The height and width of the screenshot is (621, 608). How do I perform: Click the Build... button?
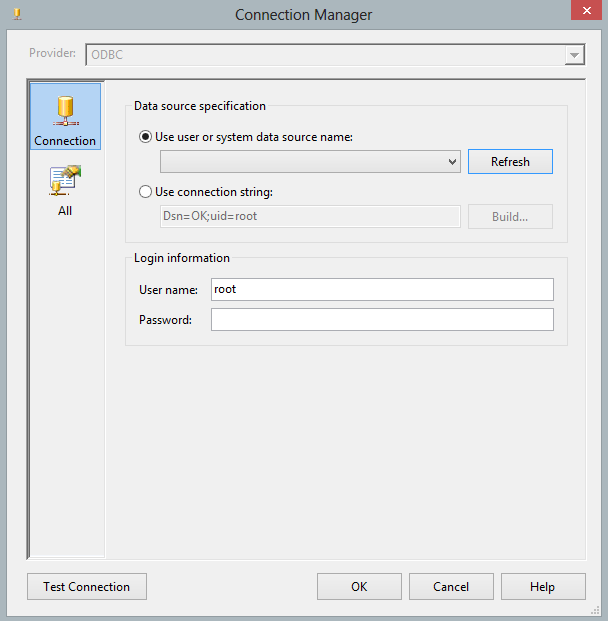[x=510, y=217]
